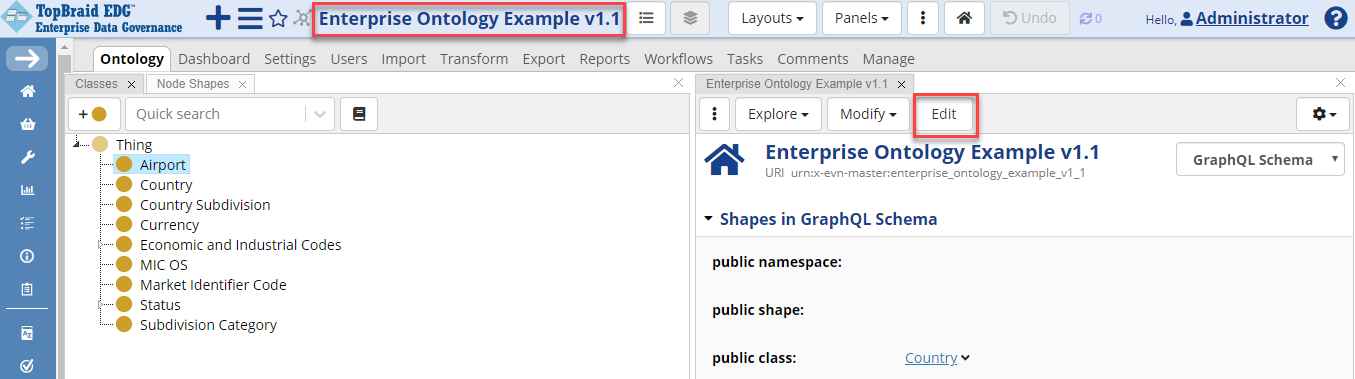Screen dimensions: 1355x379
Task: Open the Comments tab
Action: (x=813, y=59)
